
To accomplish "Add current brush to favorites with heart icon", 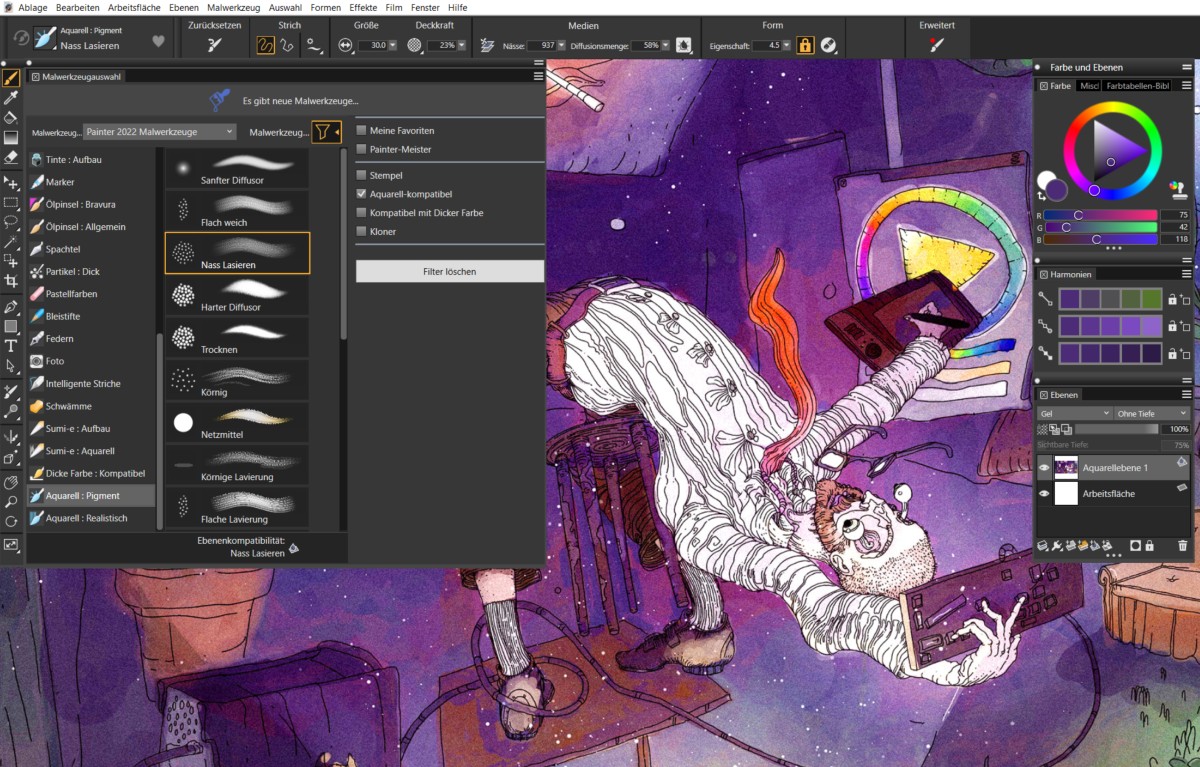I will point(158,41).
